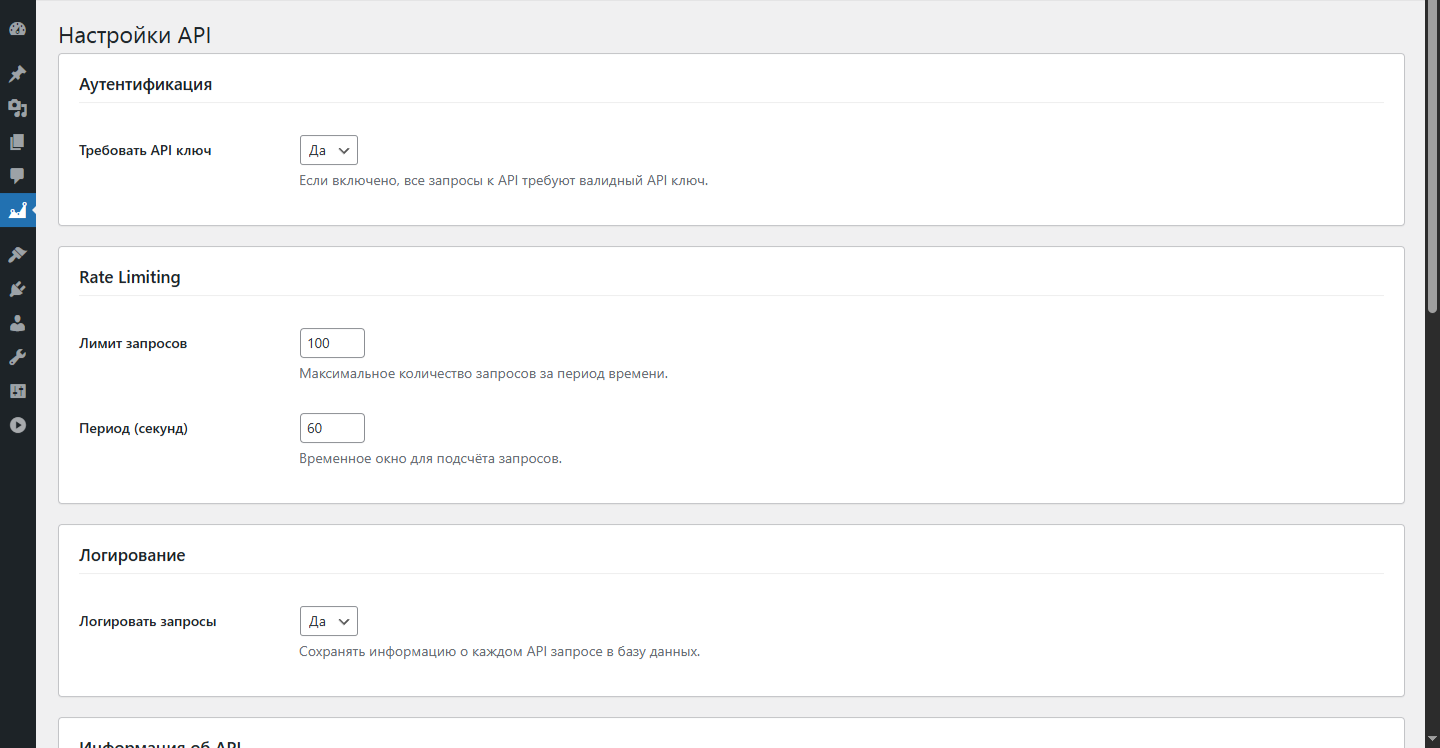The width and height of the screenshot is (1440, 748).
Task: Click the page vertical scrollbar
Action: point(1432,374)
